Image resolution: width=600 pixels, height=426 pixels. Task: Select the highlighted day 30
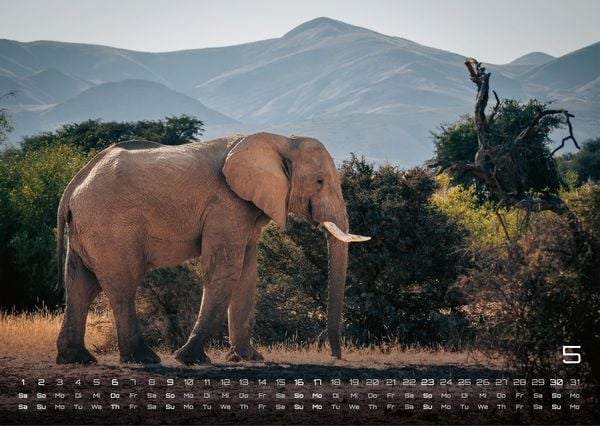coord(556,382)
